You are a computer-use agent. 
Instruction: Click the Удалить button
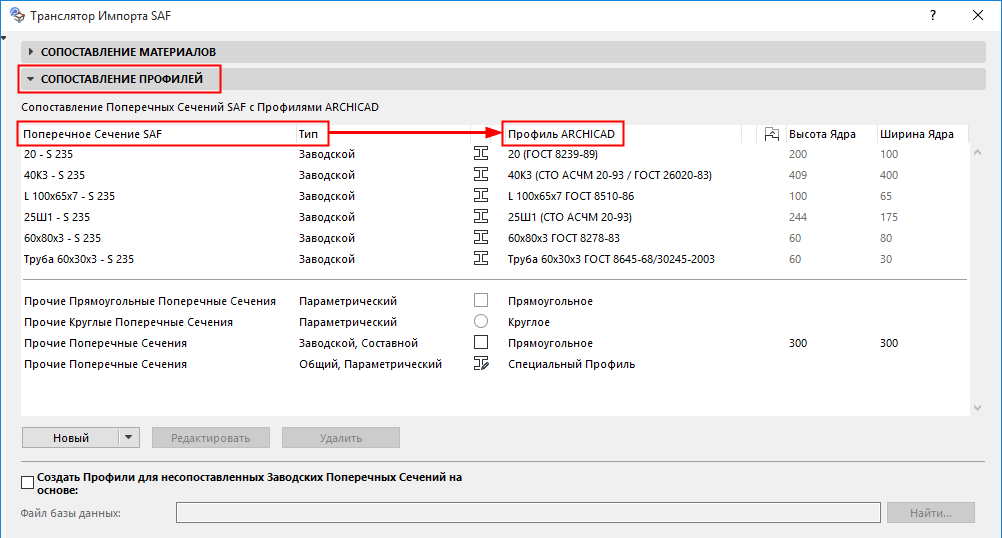(340, 437)
